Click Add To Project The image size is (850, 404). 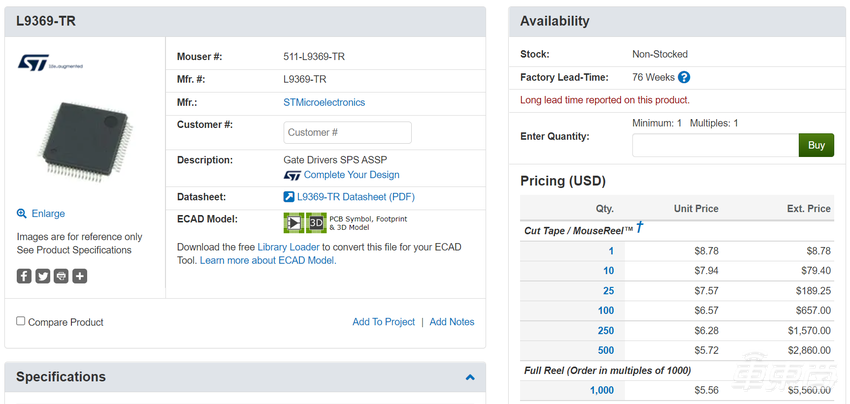(383, 322)
